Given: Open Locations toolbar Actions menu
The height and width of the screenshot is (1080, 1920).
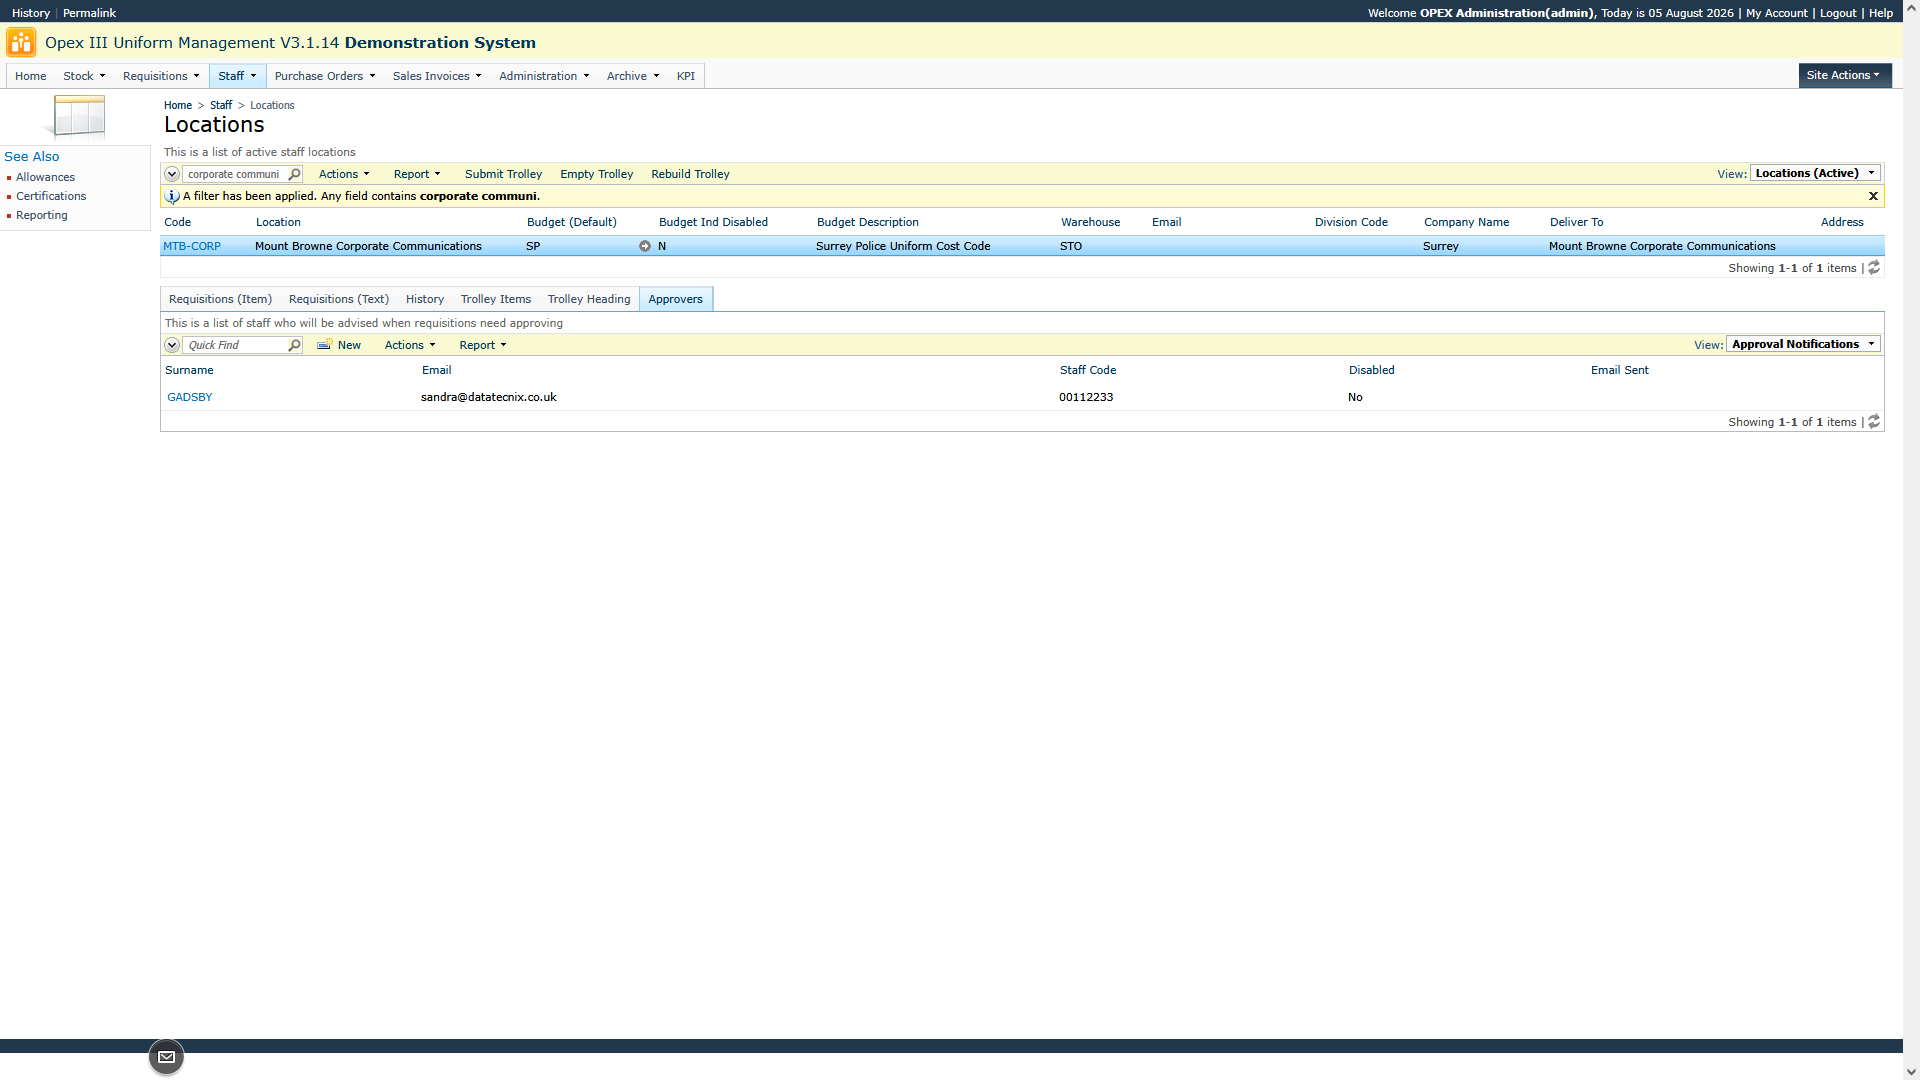Looking at the screenshot, I should click(x=344, y=174).
